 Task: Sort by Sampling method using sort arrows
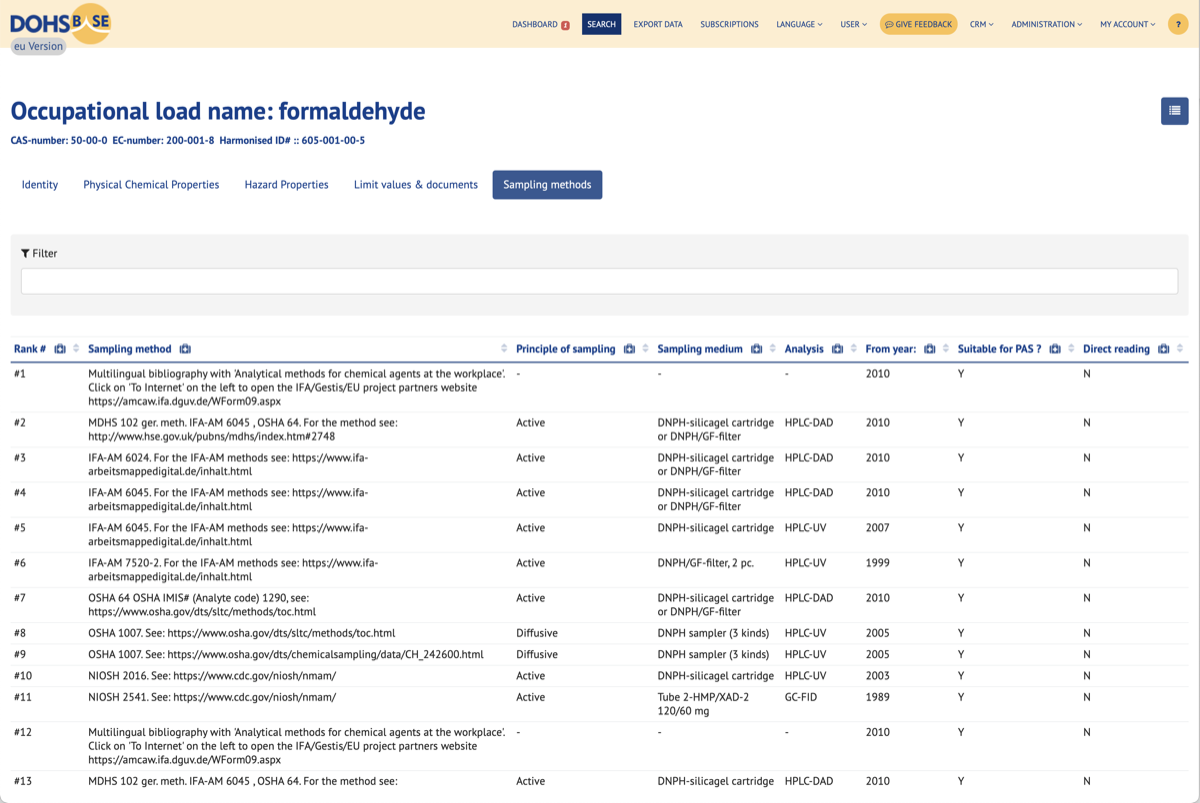[x=503, y=349]
